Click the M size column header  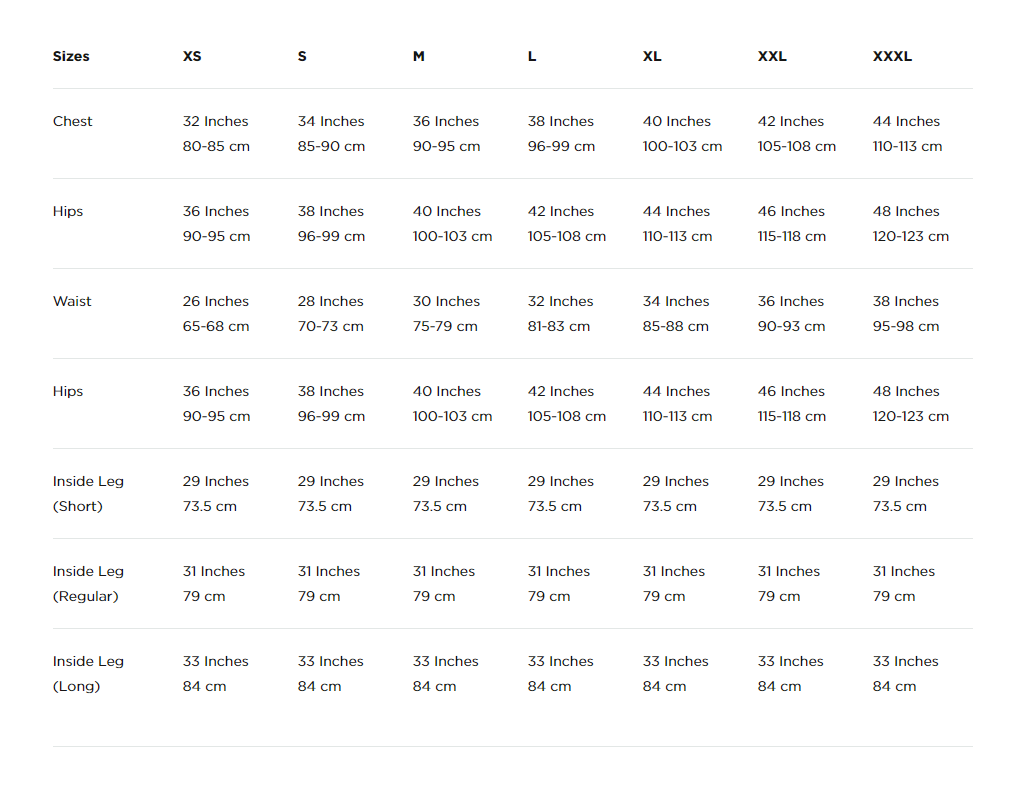[418, 56]
